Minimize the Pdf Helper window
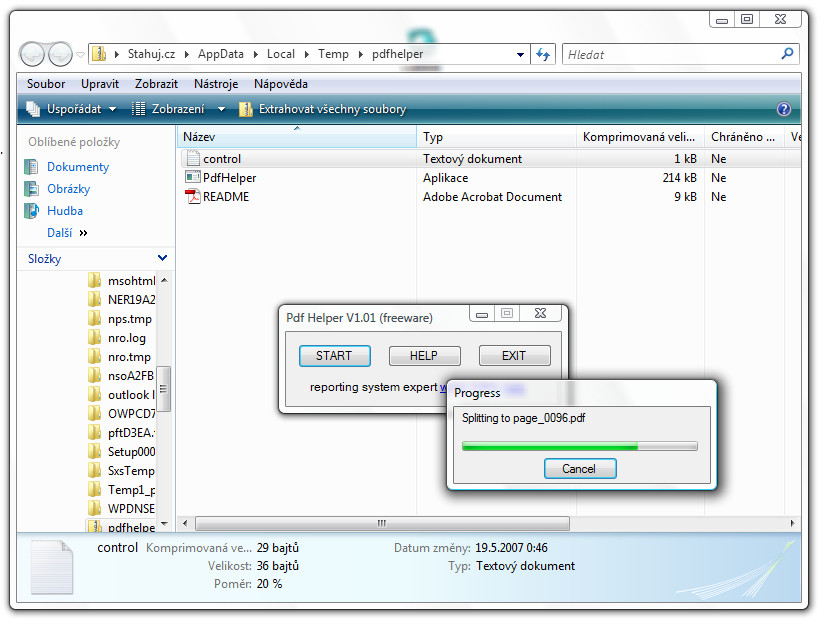The width and height of the screenshot is (826, 623). [x=481, y=314]
